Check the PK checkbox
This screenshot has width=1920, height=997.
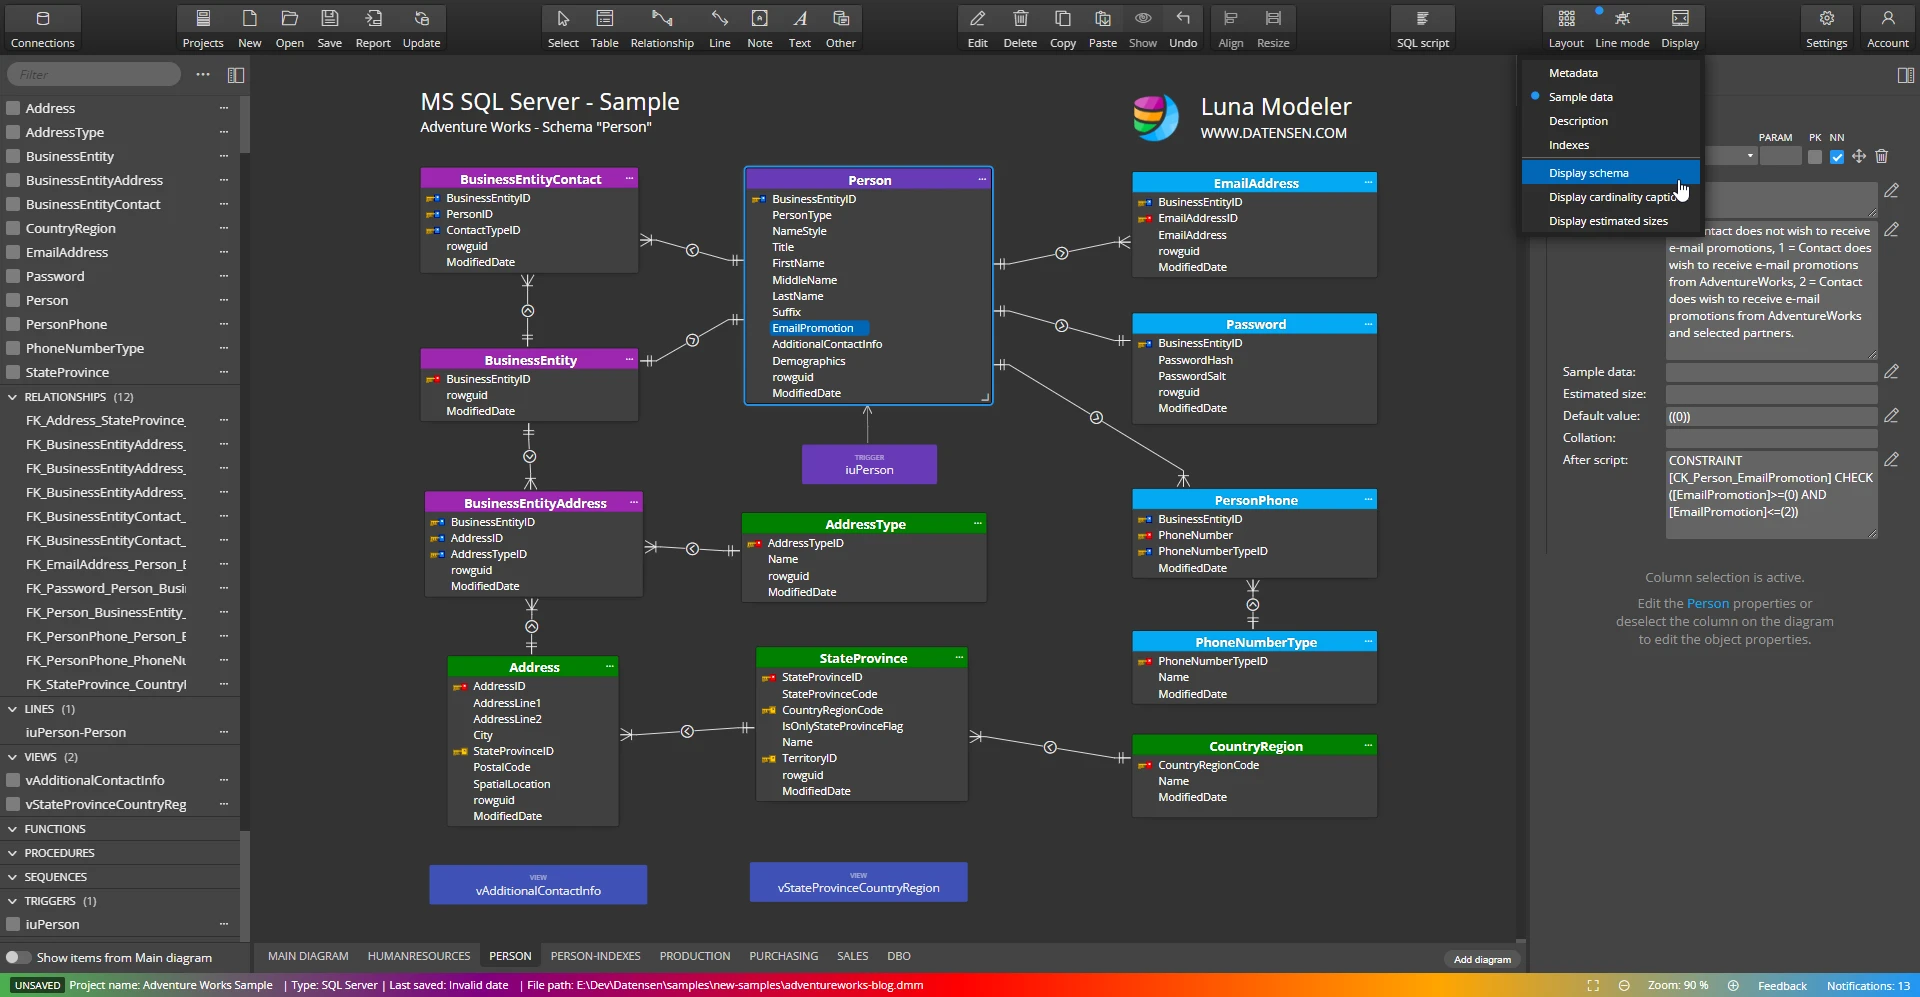pyautogui.click(x=1815, y=157)
